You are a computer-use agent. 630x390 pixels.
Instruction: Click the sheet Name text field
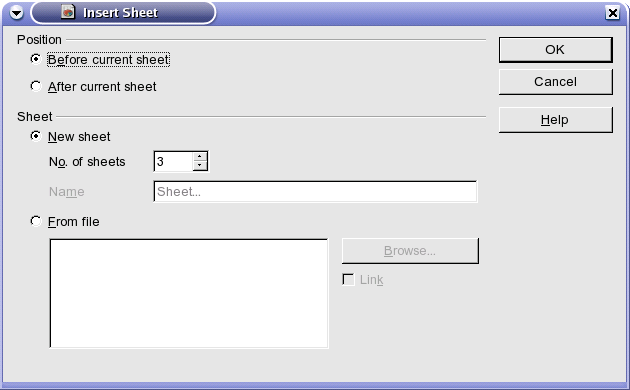(x=315, y=192)
